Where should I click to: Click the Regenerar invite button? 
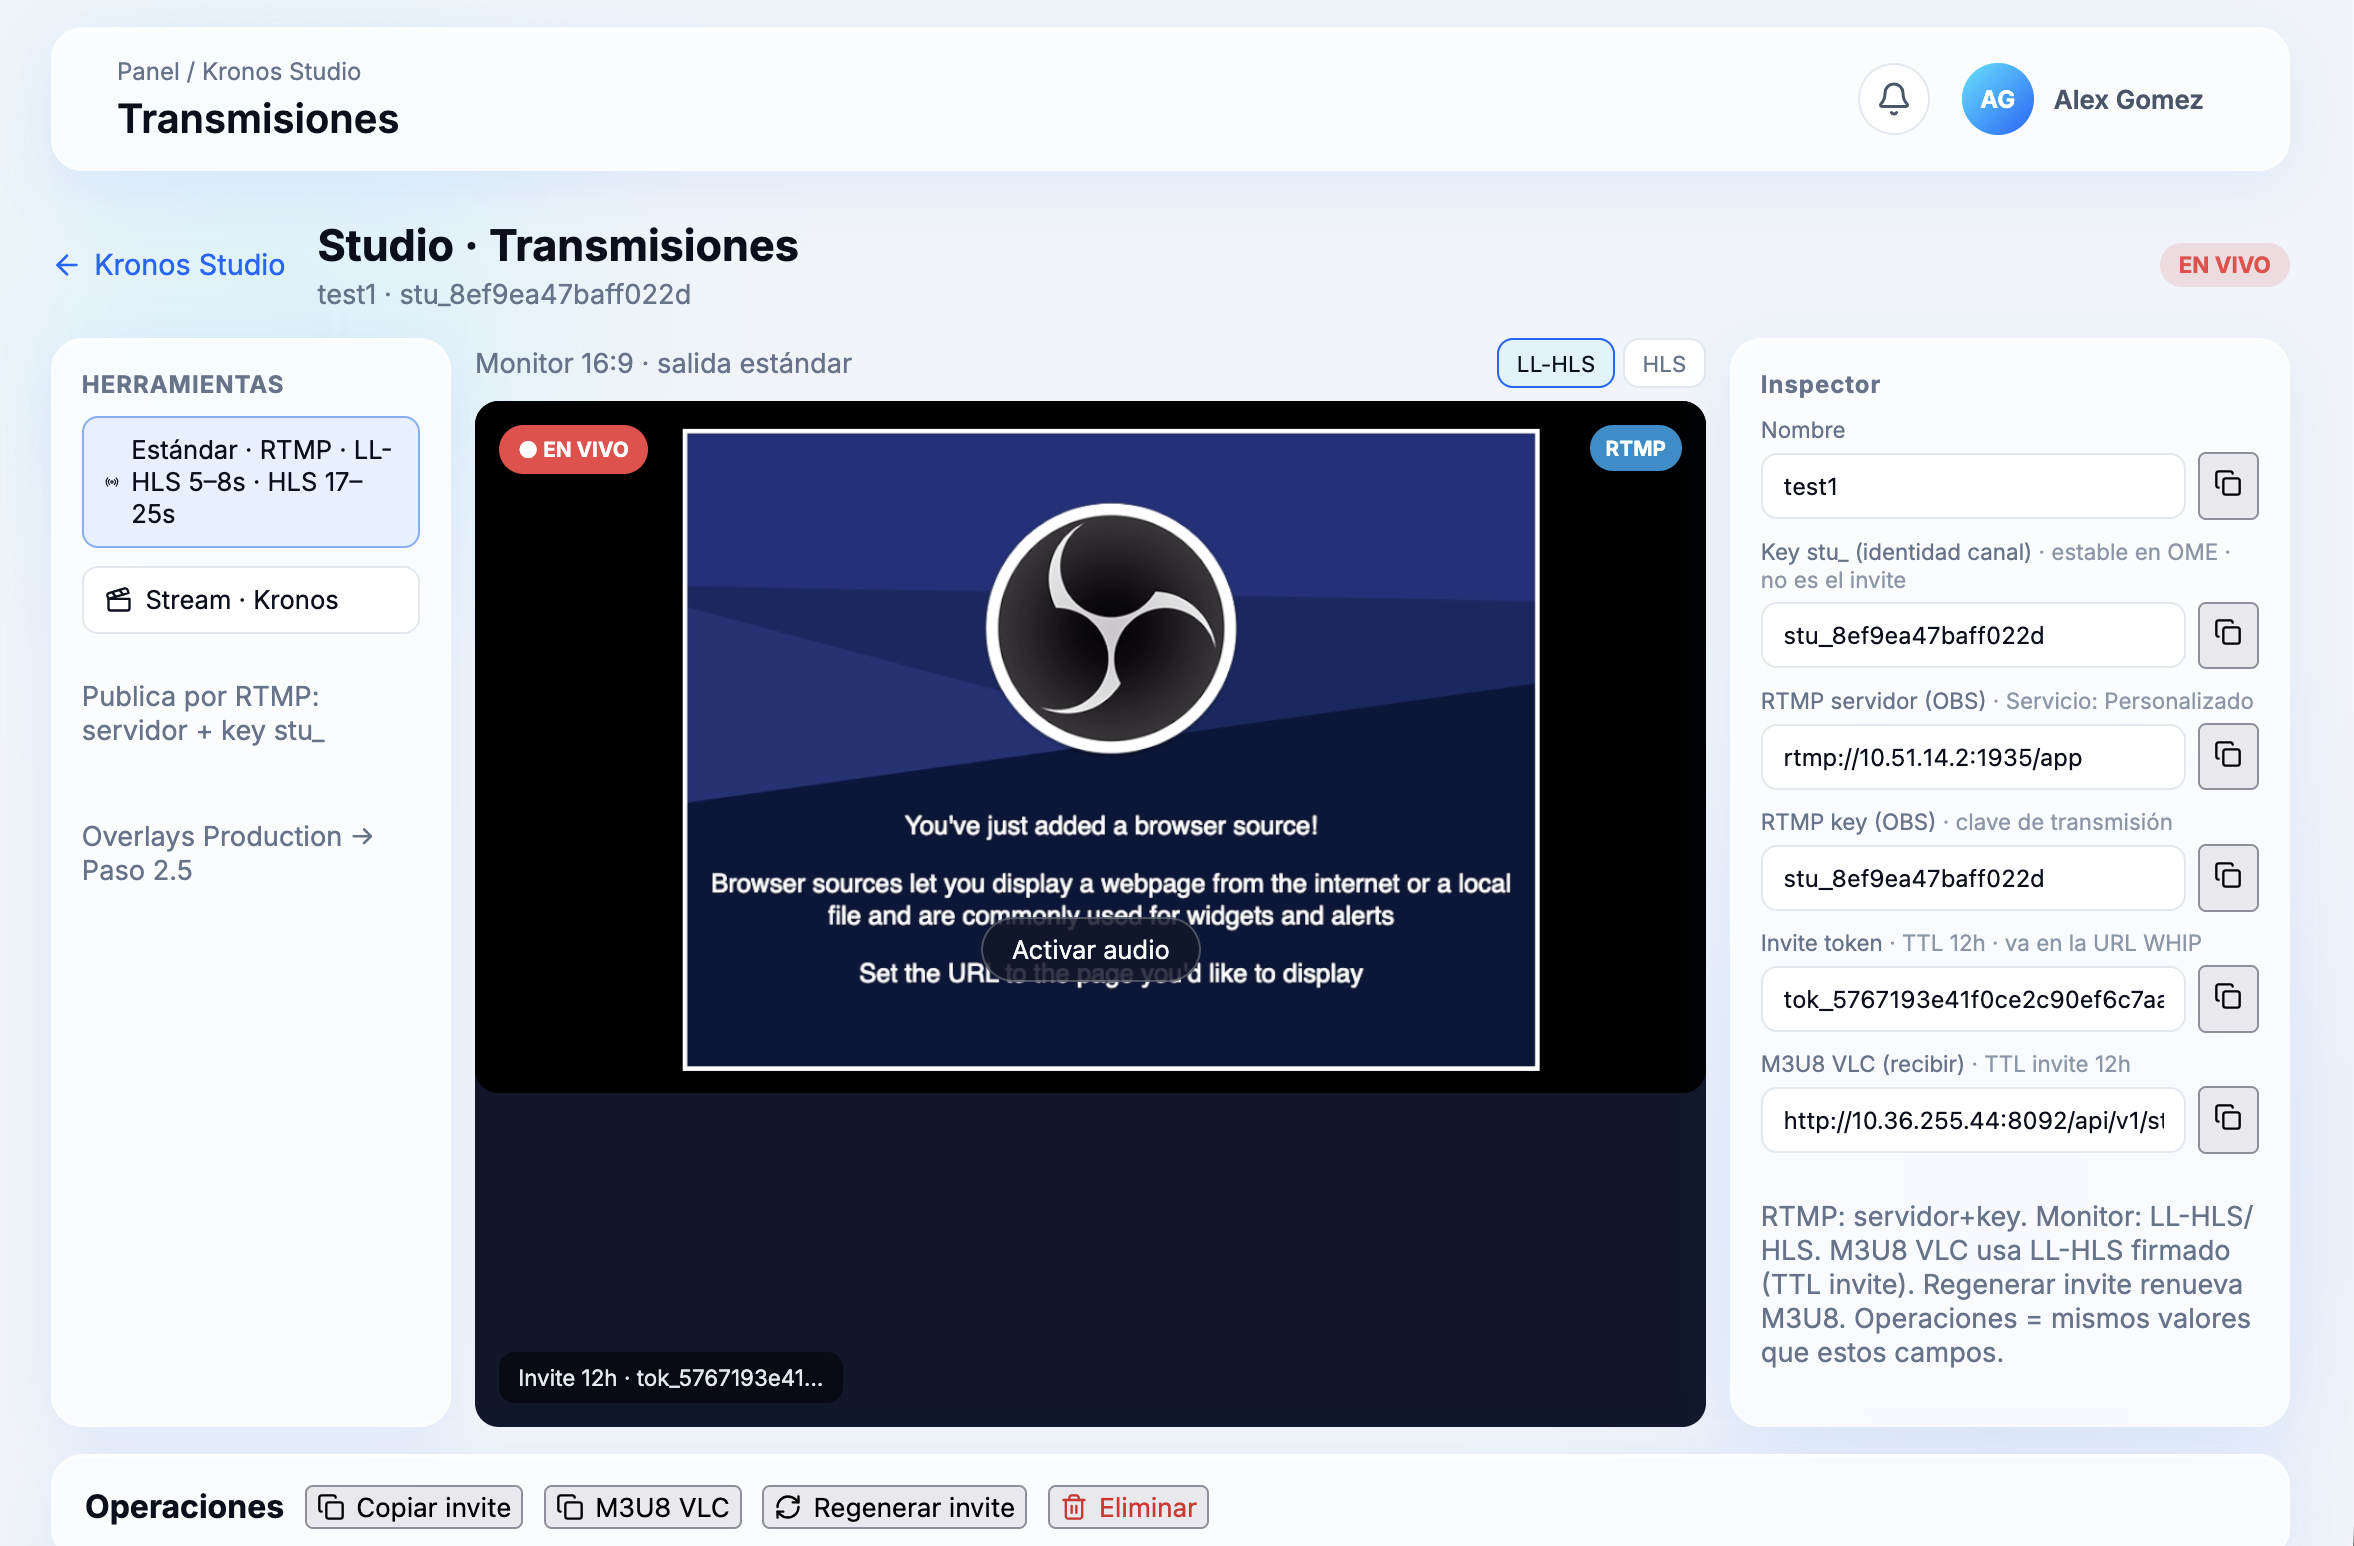coord(895,1507)
